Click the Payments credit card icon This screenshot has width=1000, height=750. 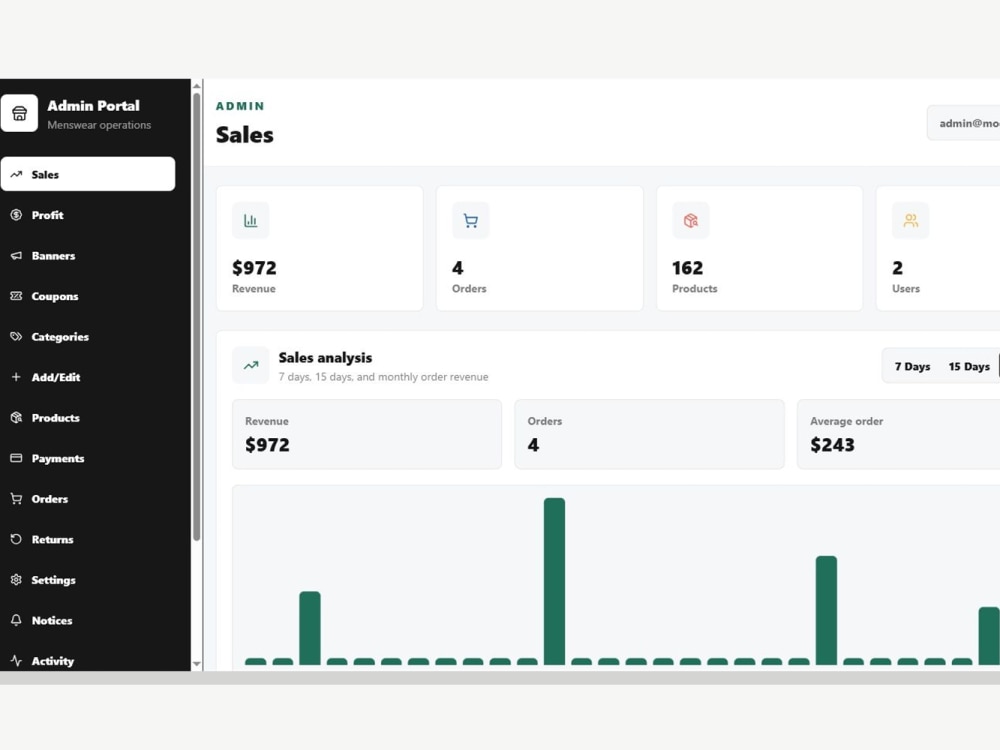pos(17,458)
